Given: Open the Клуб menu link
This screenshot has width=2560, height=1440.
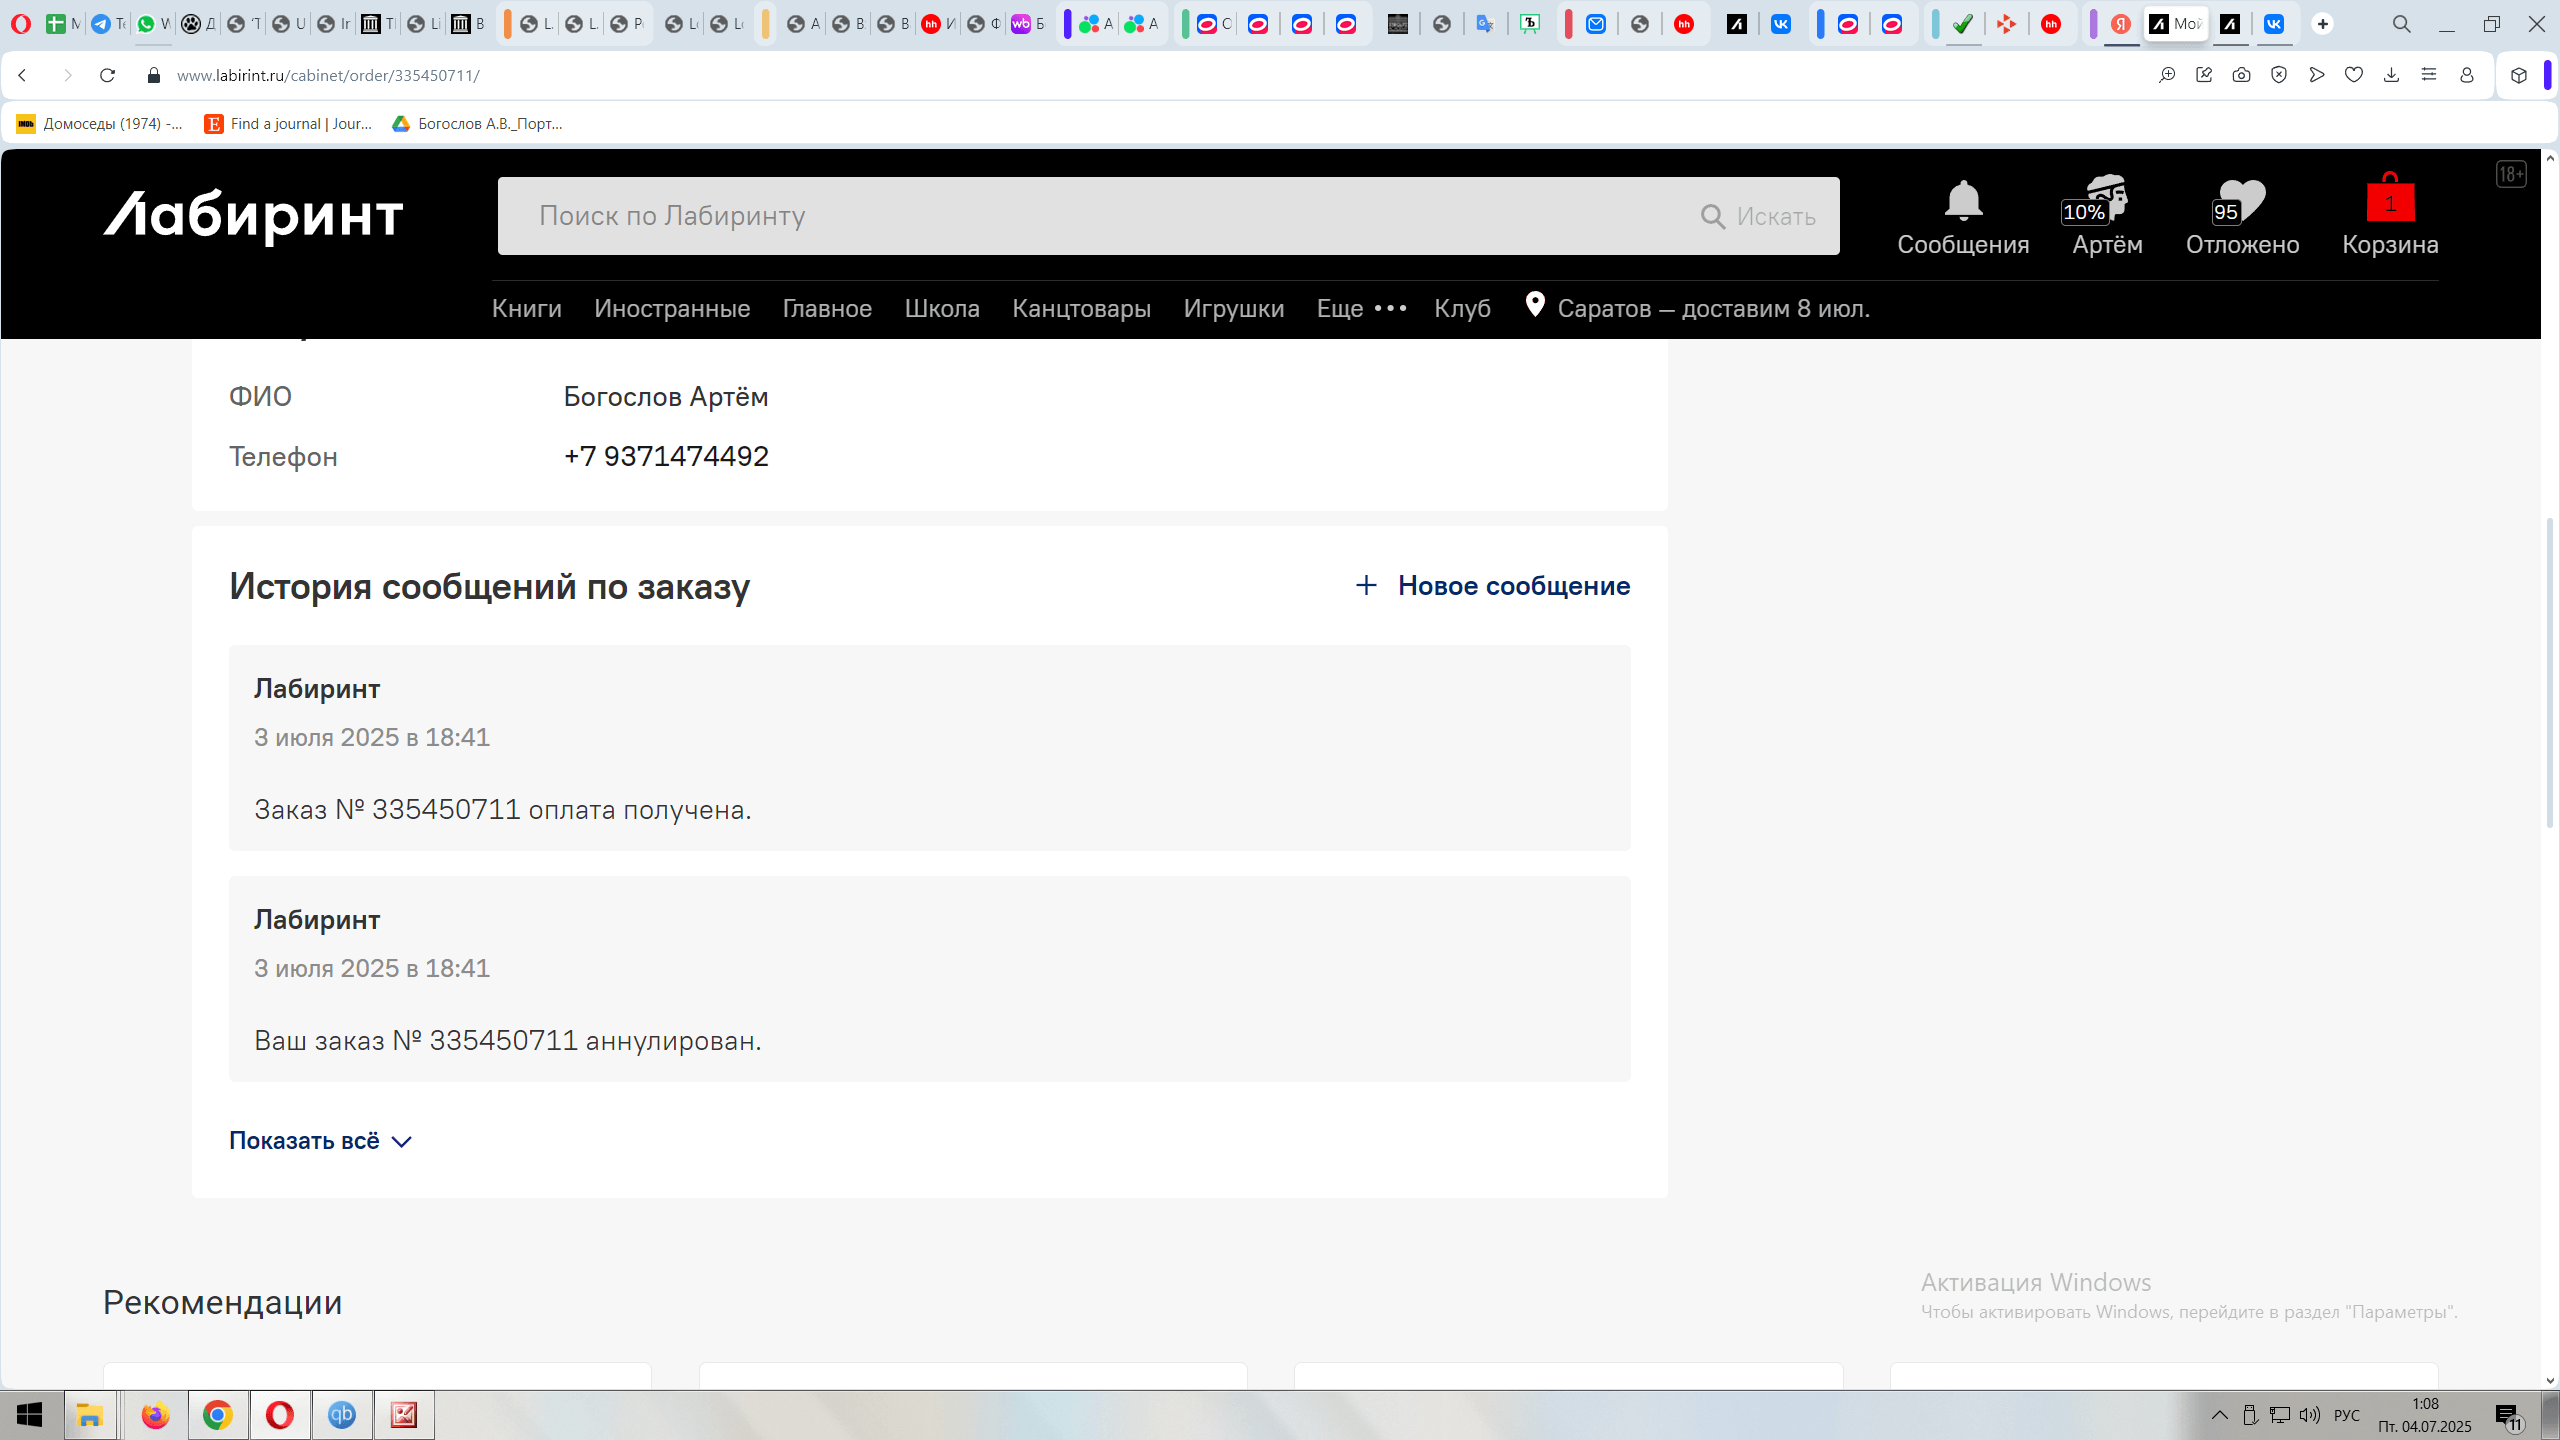Looking at the screenshot, I should click(x=1462, y=308).
